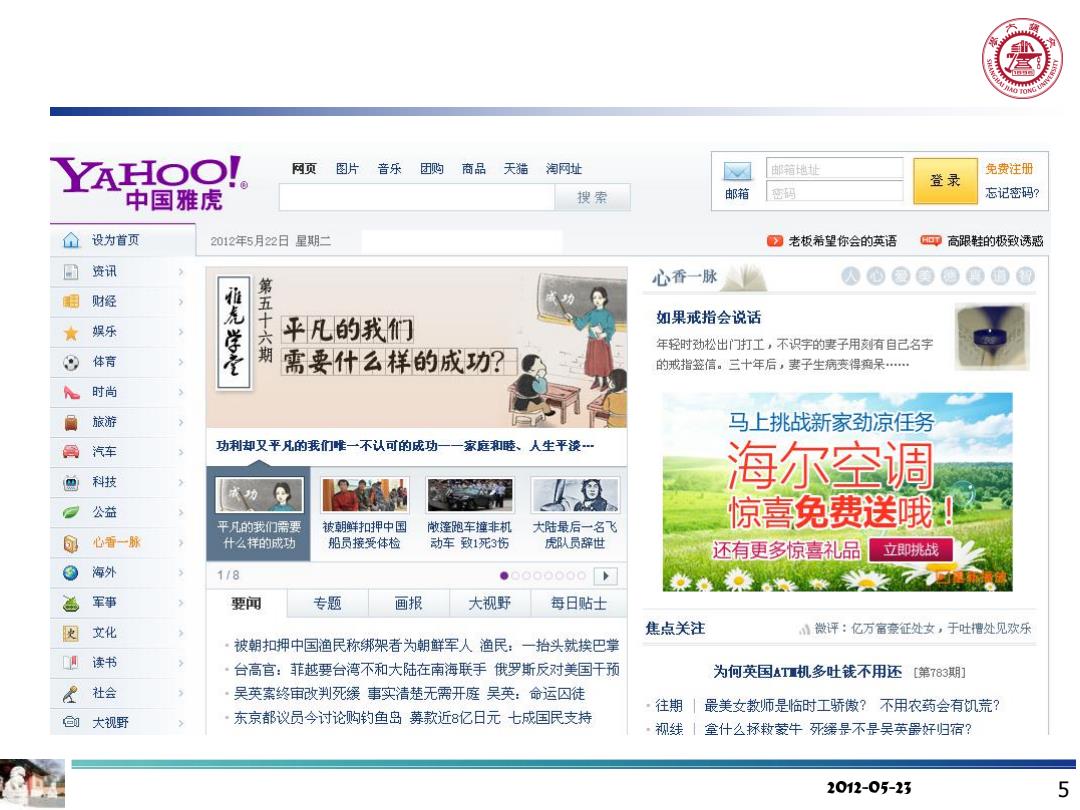Screen dimensions: 1080x810
Task: Select the red car icon for 汽车
Action: 71,452
